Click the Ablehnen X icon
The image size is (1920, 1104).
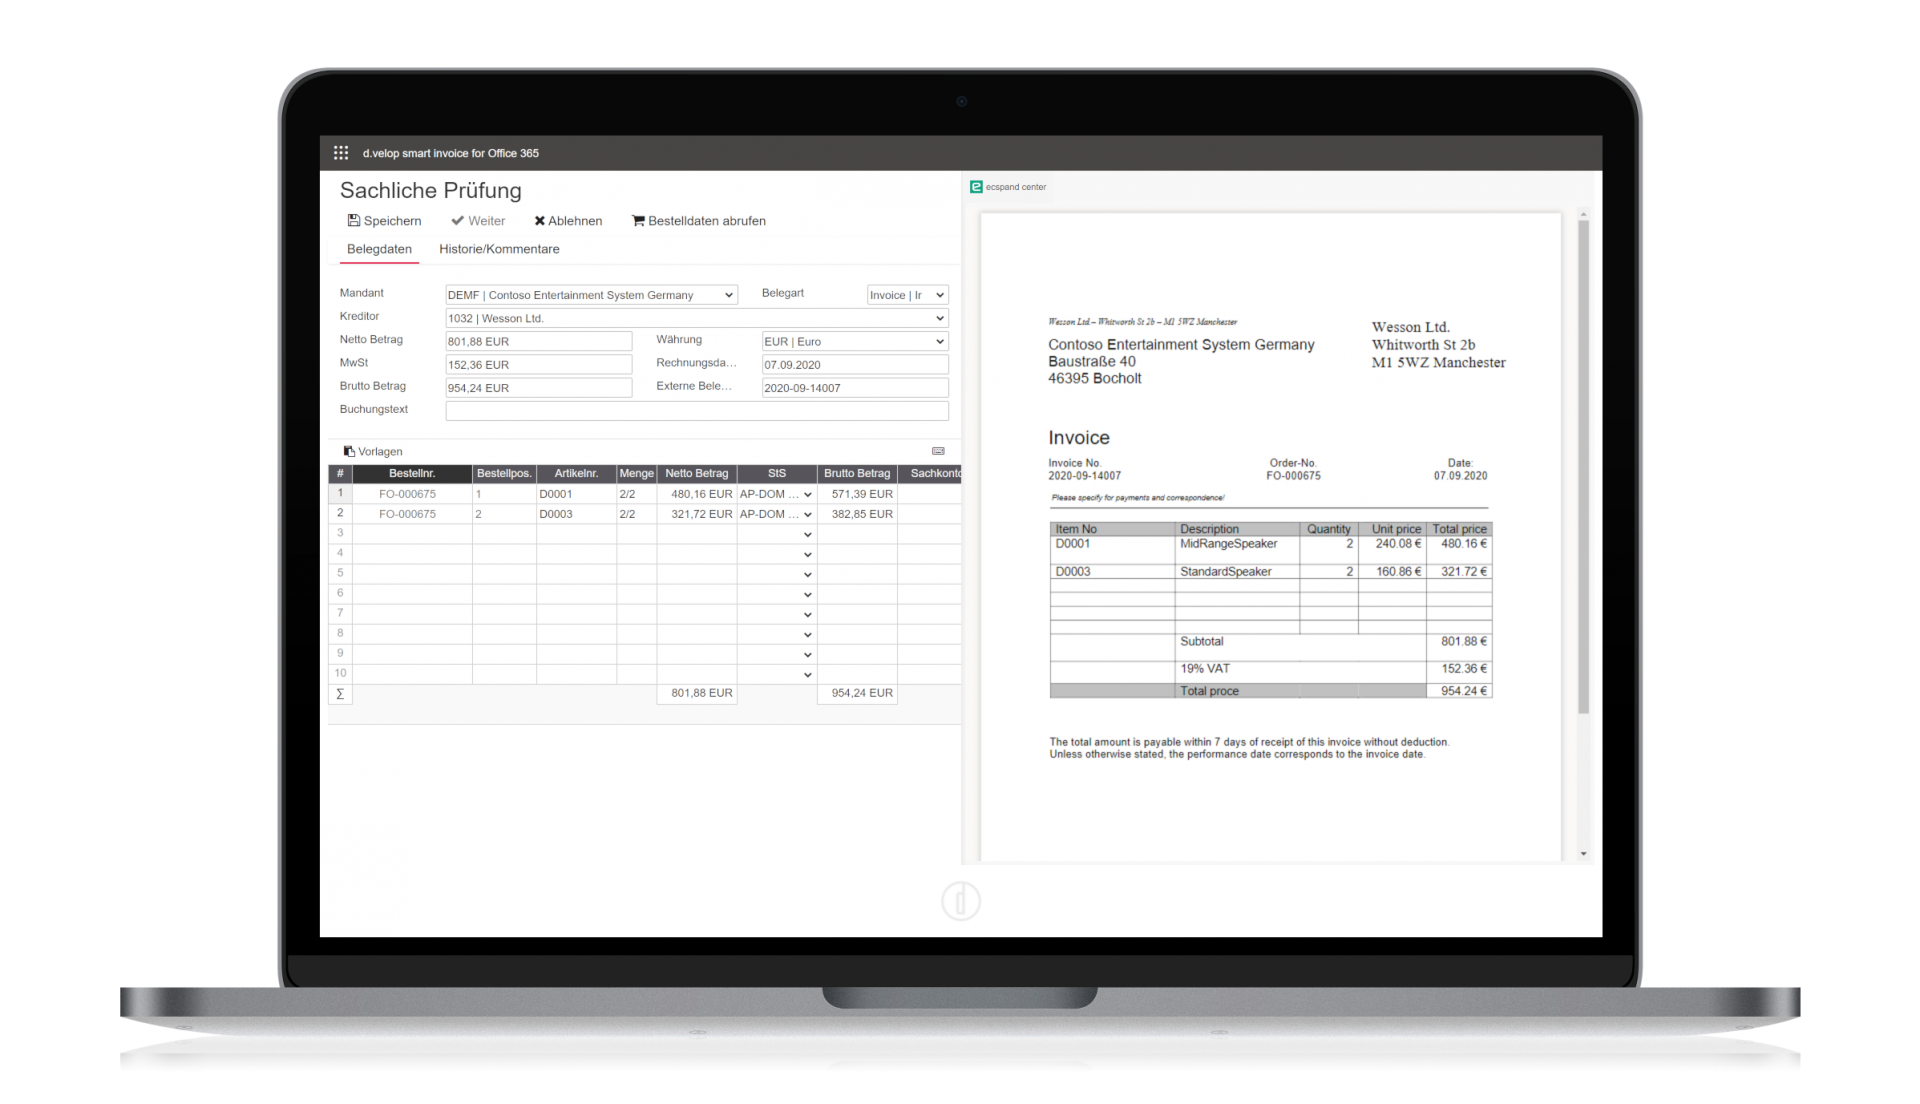click(540, 221)
